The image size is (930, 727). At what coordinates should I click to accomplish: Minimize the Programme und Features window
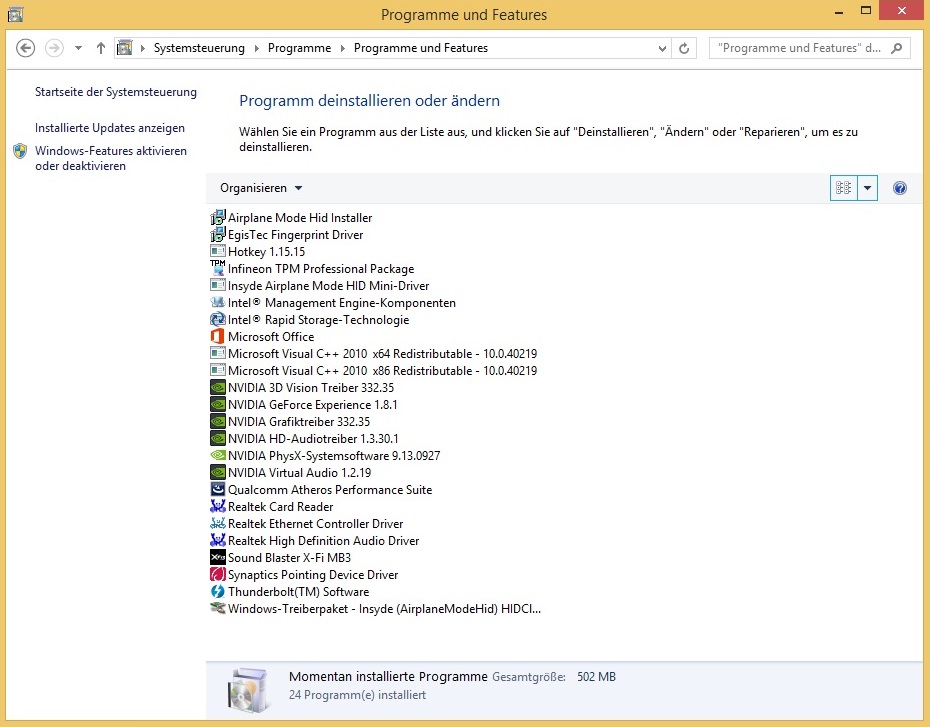coord(839,11)
